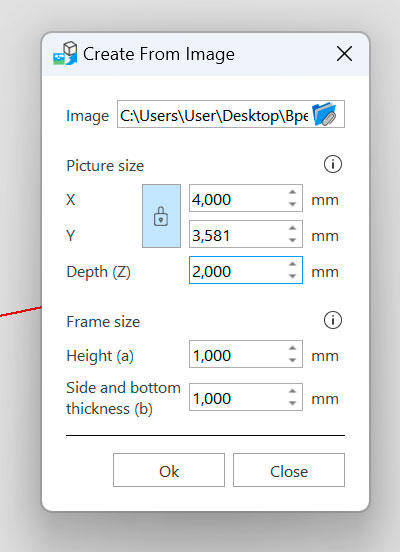Decrease the Y picture size value

click(292, 240)
